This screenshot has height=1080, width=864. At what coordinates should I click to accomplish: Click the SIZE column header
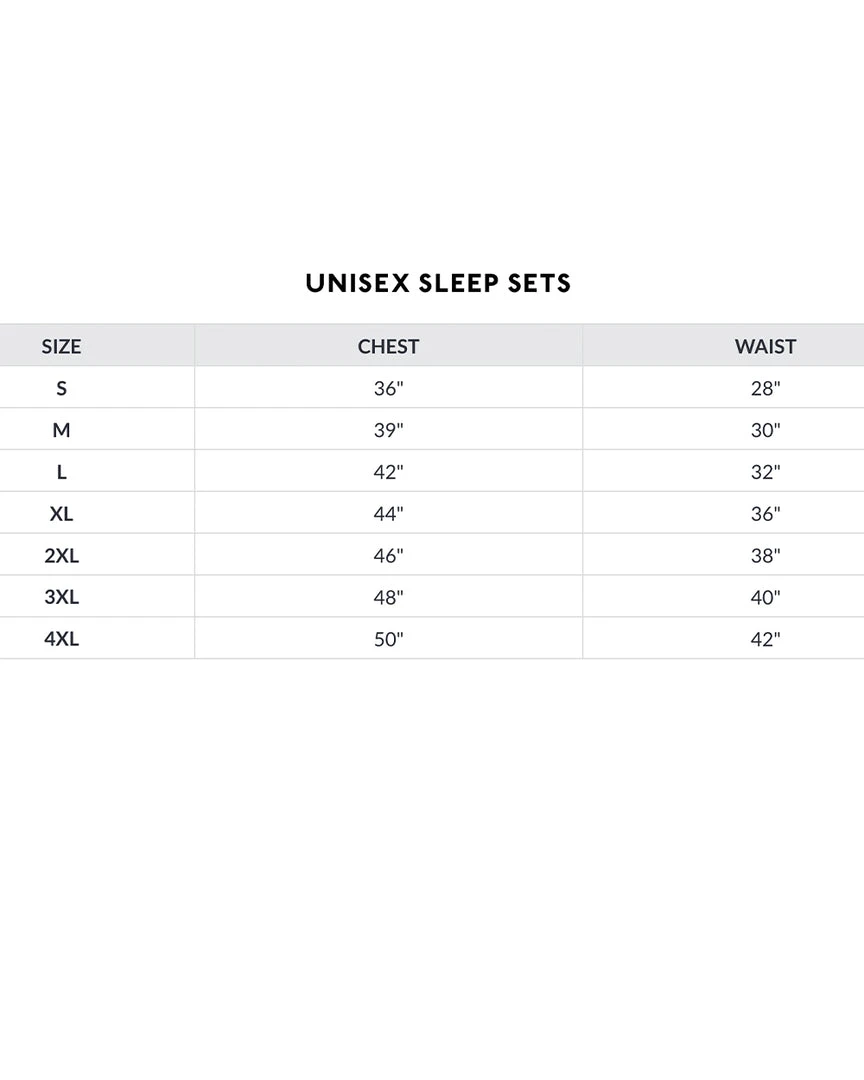point(61,346)
